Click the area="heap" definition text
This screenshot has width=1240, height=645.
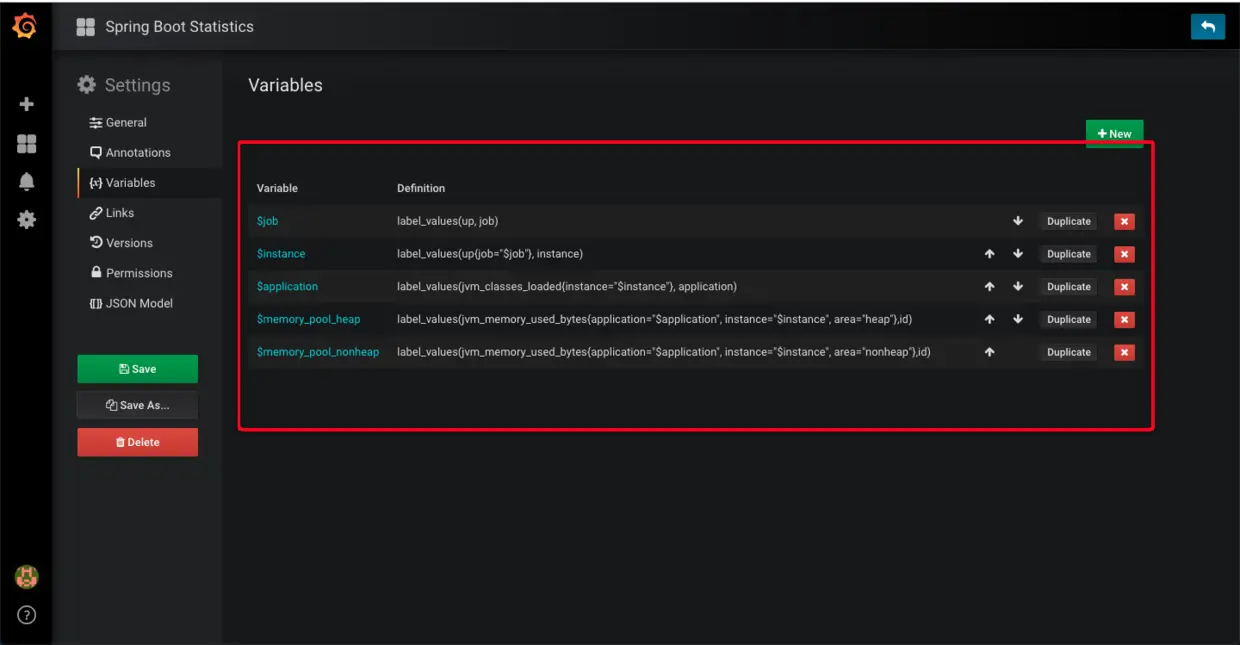tap(654, 319)
